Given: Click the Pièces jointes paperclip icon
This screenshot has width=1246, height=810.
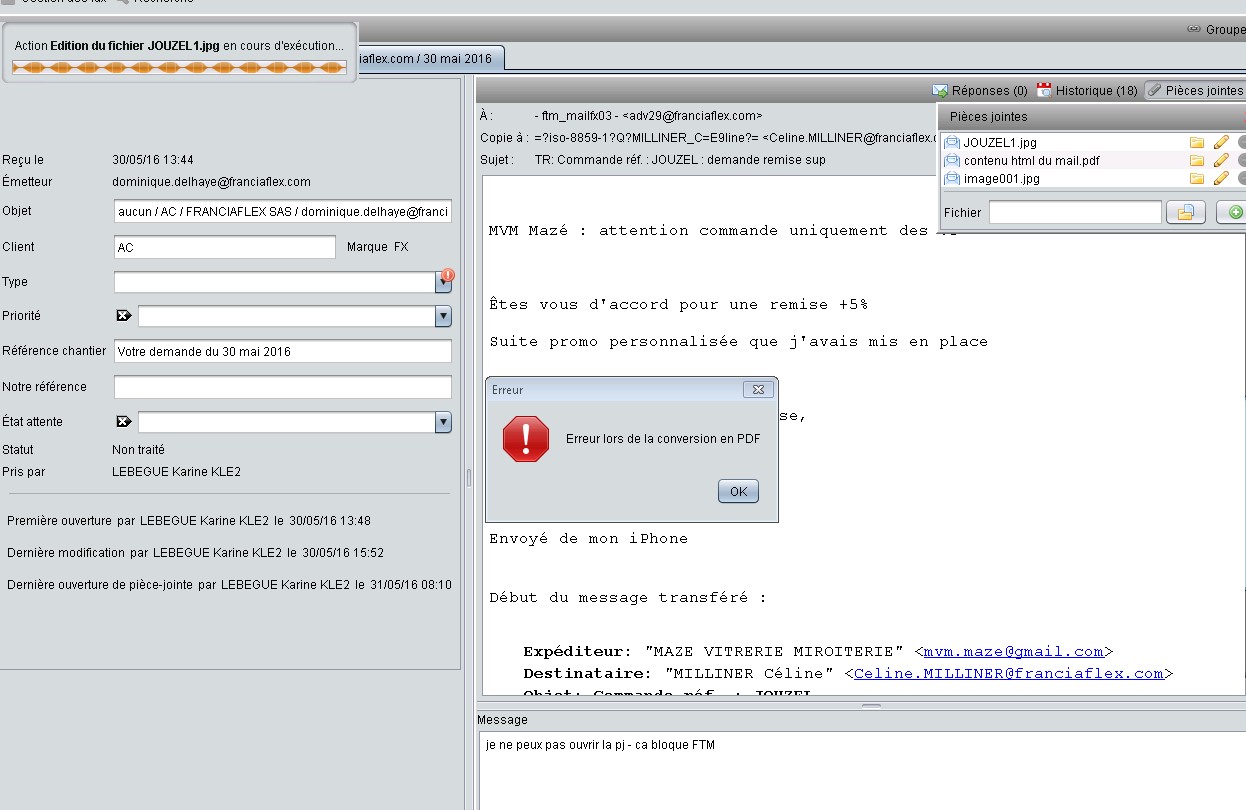Looking at the screenshot, I should coord(1154,90).
